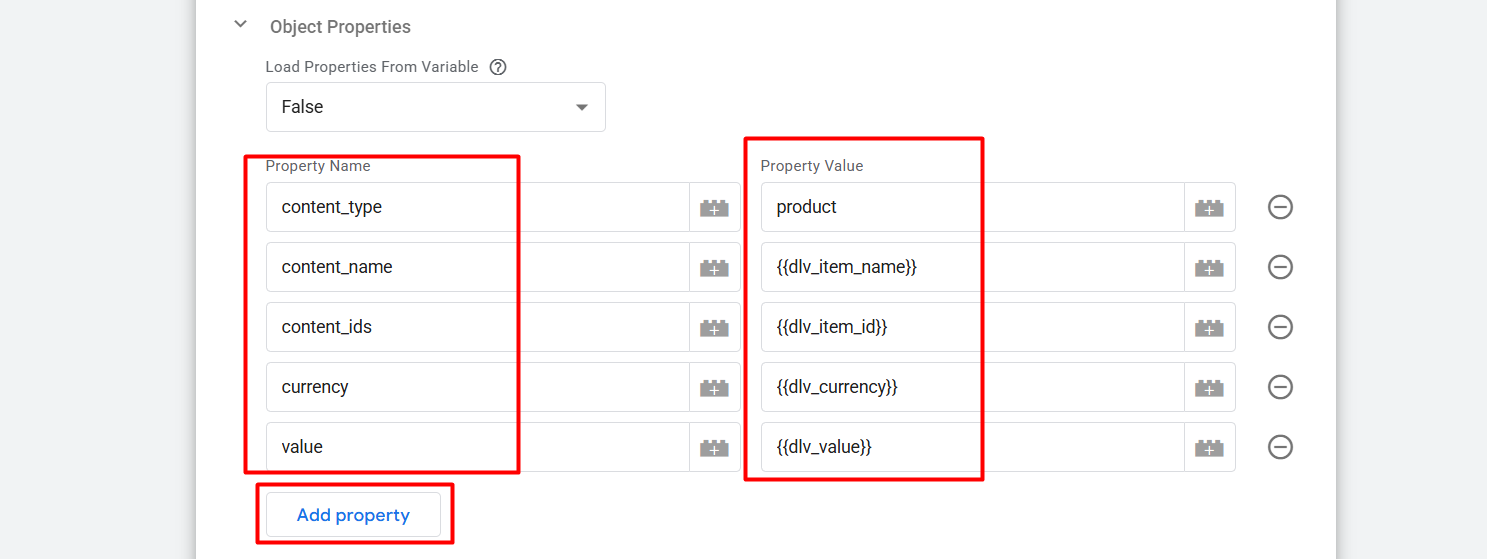Click the content_name property name field

pyautogui.click(x=477, y=267)
